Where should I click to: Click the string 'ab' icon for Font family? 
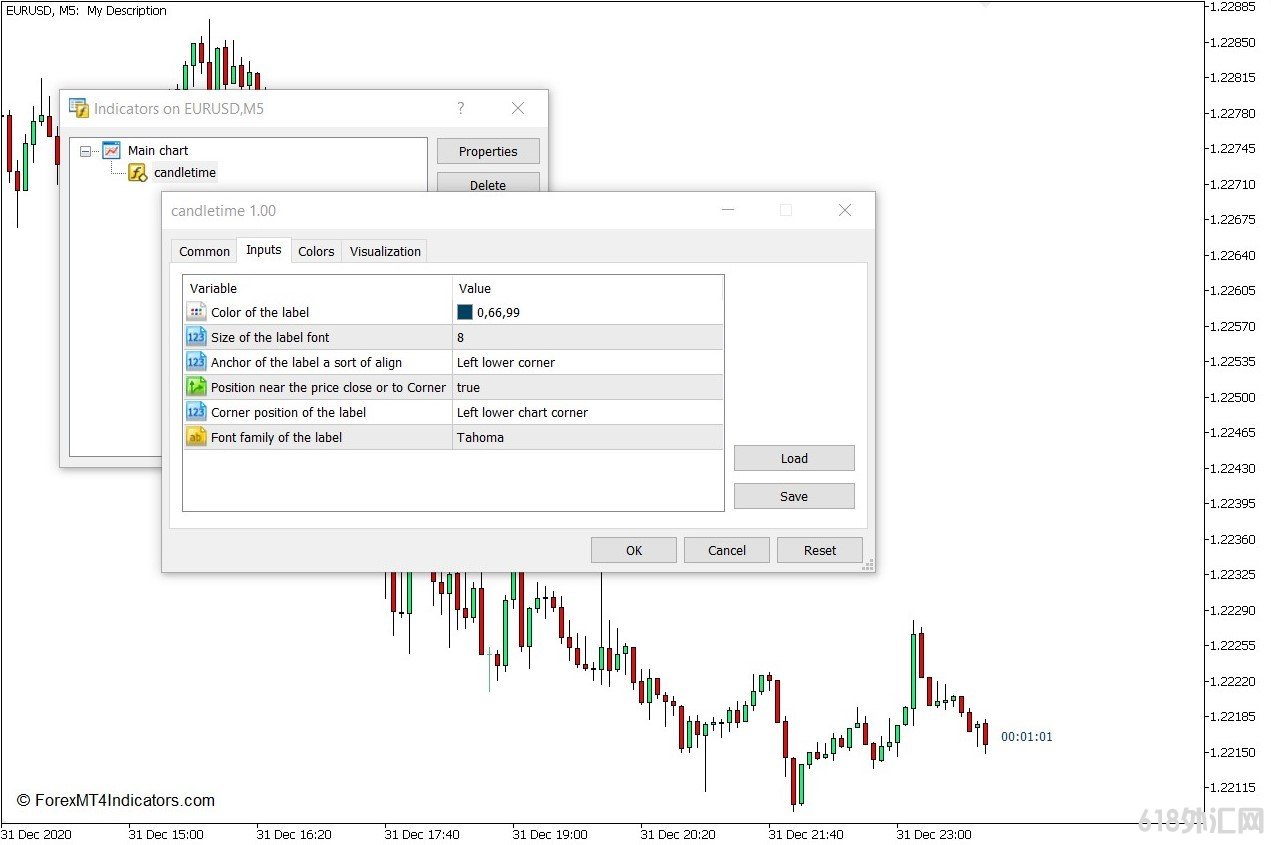pyautogui.click(x=196, y=437)
